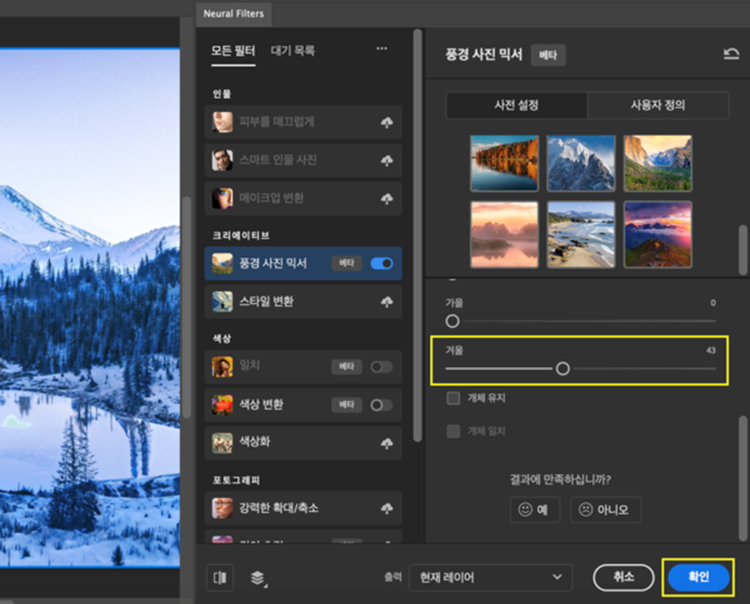Choose the autumn lake reflection preset
Viewport: 750px width, 604px height.
(x=504, y=163)
